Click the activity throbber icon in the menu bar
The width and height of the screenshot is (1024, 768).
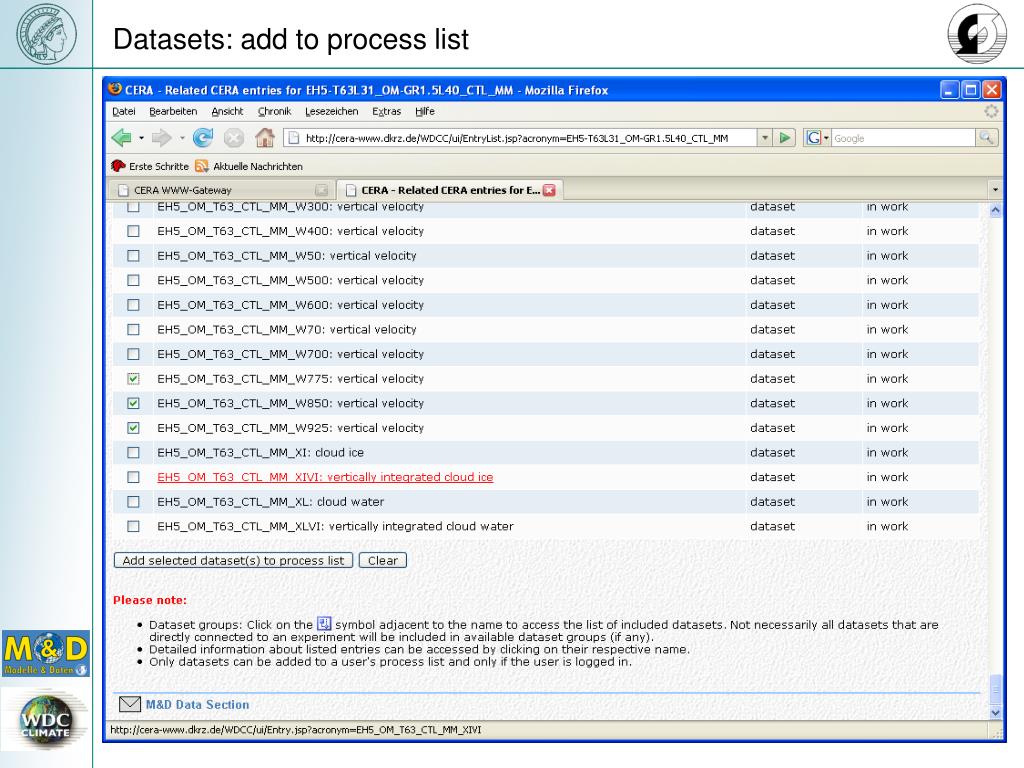tap(991, 111)
